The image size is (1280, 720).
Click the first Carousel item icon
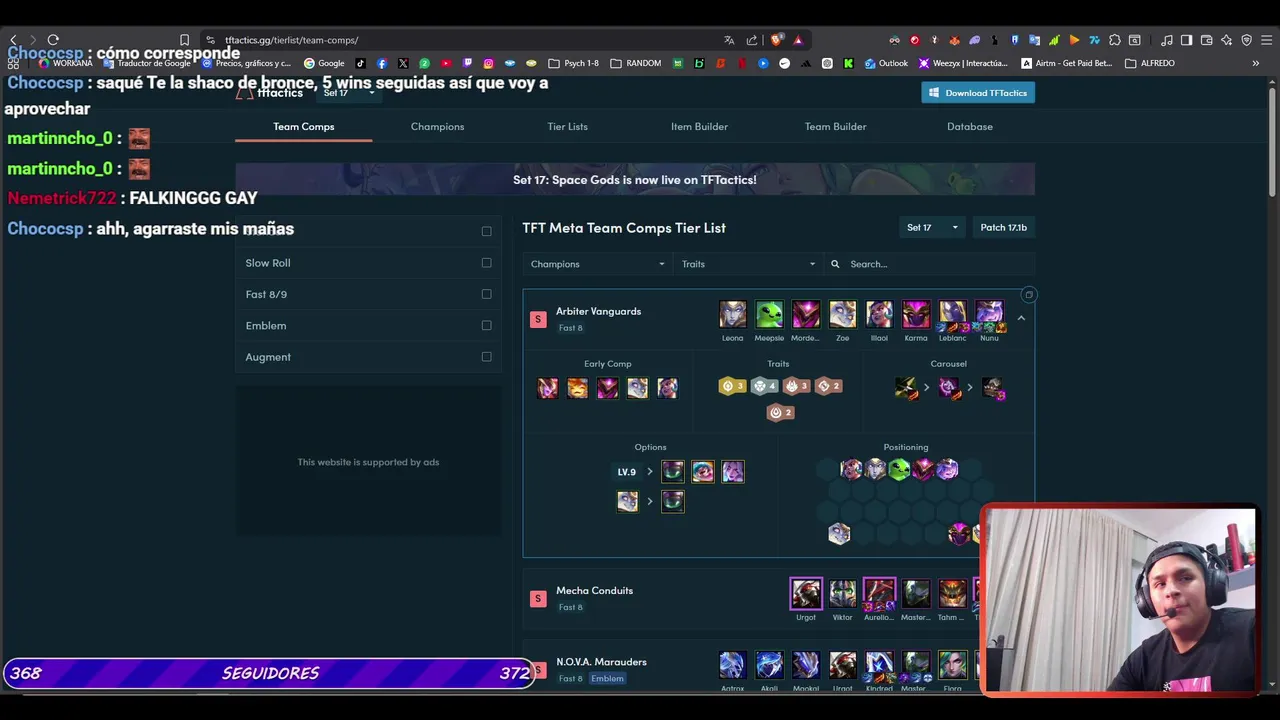pos(907,387)
